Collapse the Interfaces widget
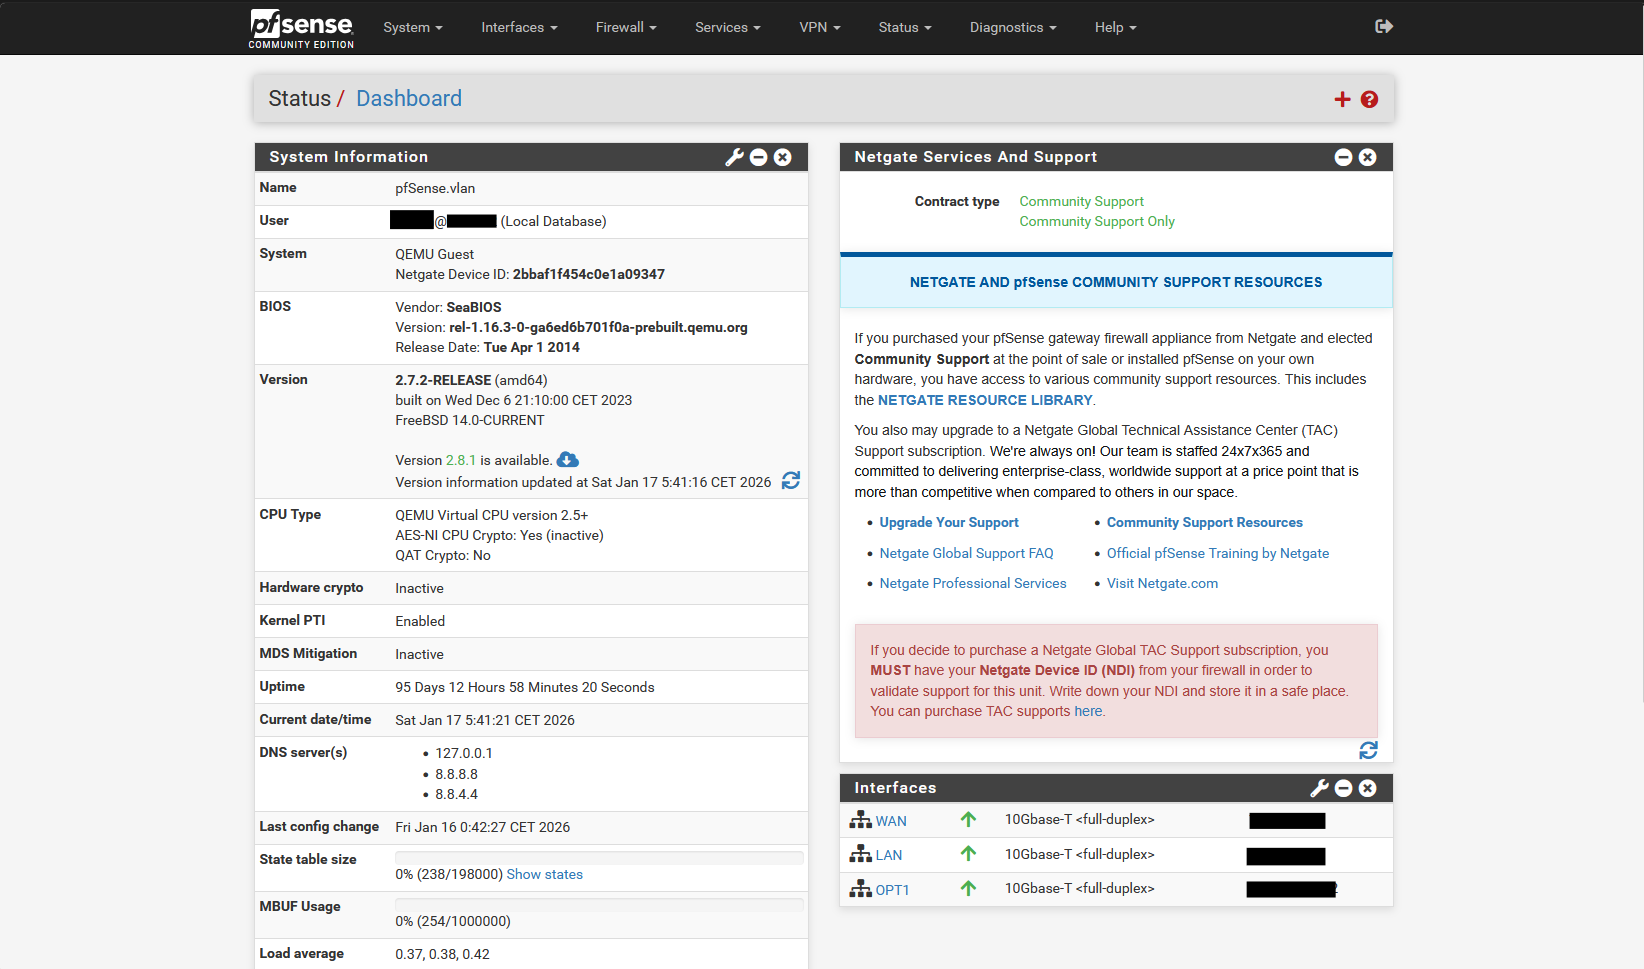Screen dimensions: 1644x969 click(1343, 788)
